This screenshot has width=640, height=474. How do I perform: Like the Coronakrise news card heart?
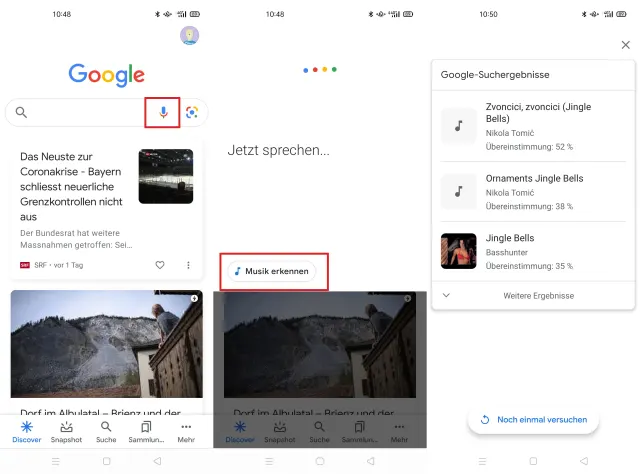pos(160,265)
